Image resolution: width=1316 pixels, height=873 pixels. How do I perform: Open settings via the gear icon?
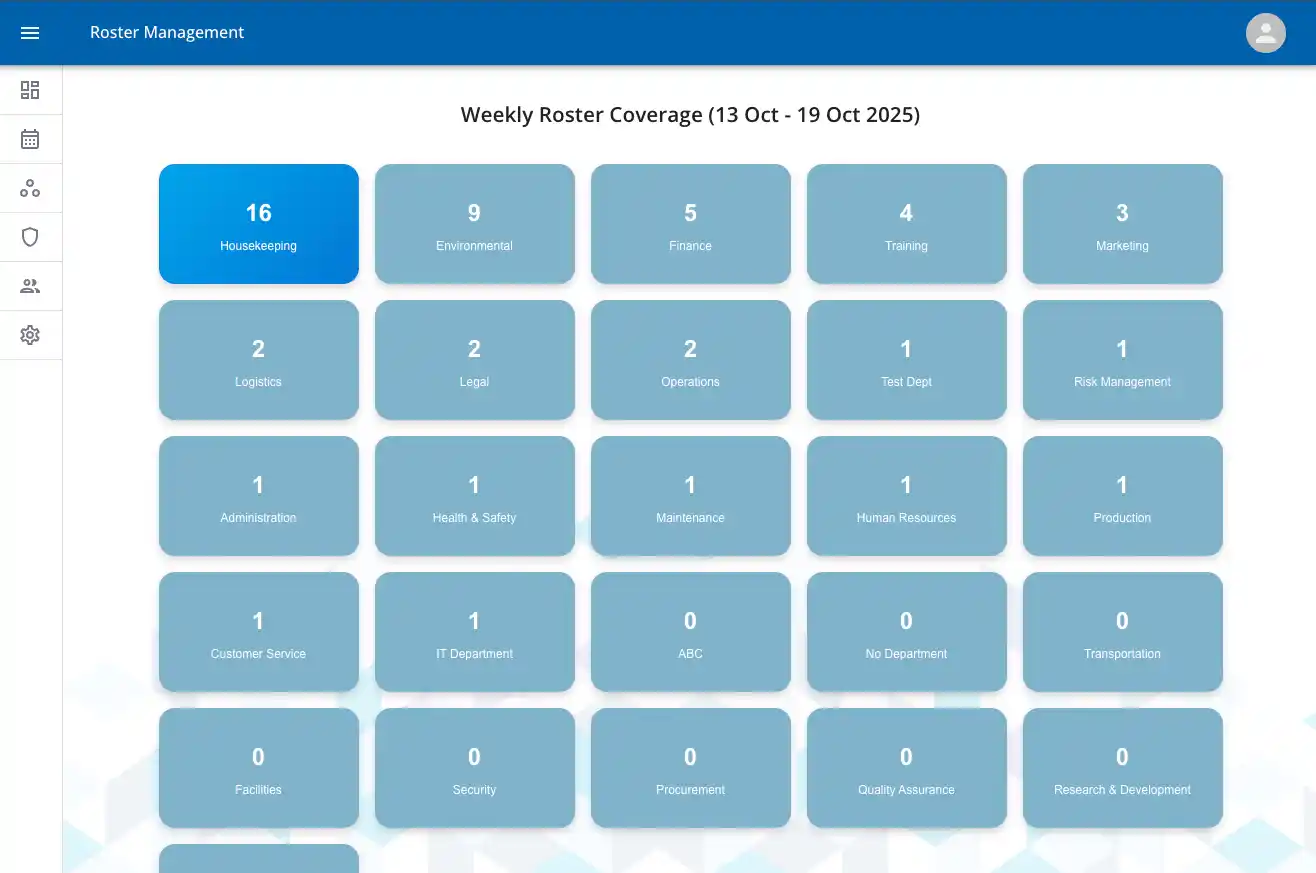tap(30, 335)
